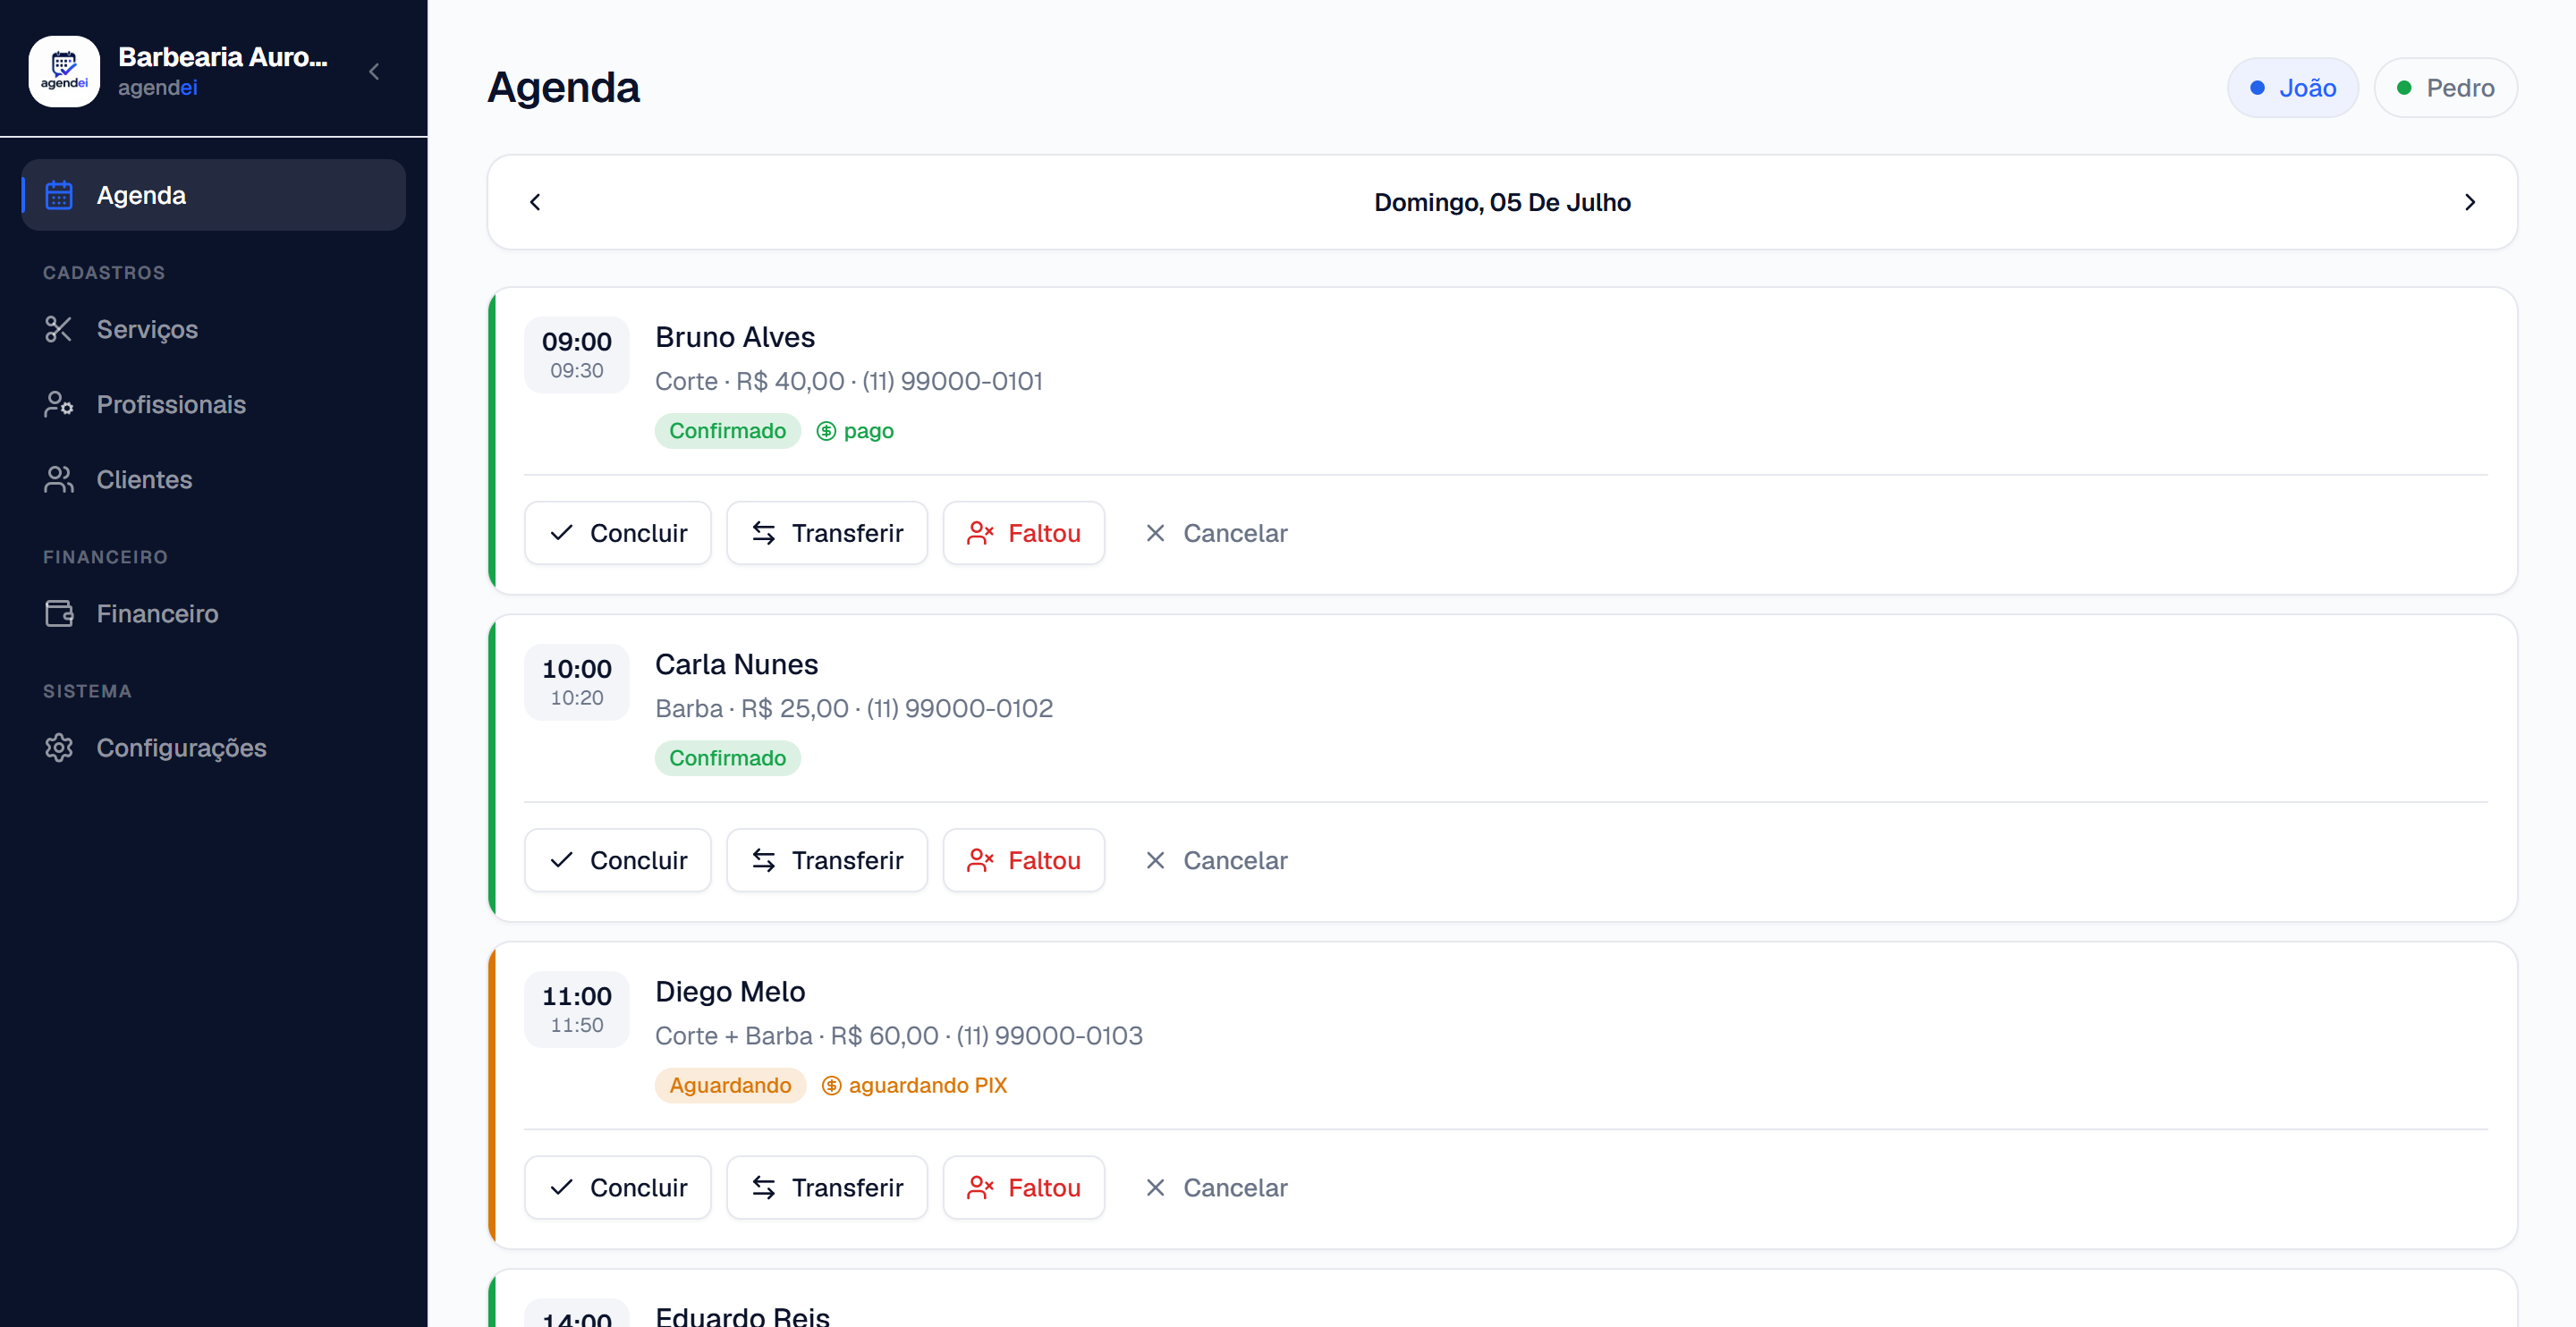
Task: Click the Financeiro wallet icon
Action: [x=59, y=613]
